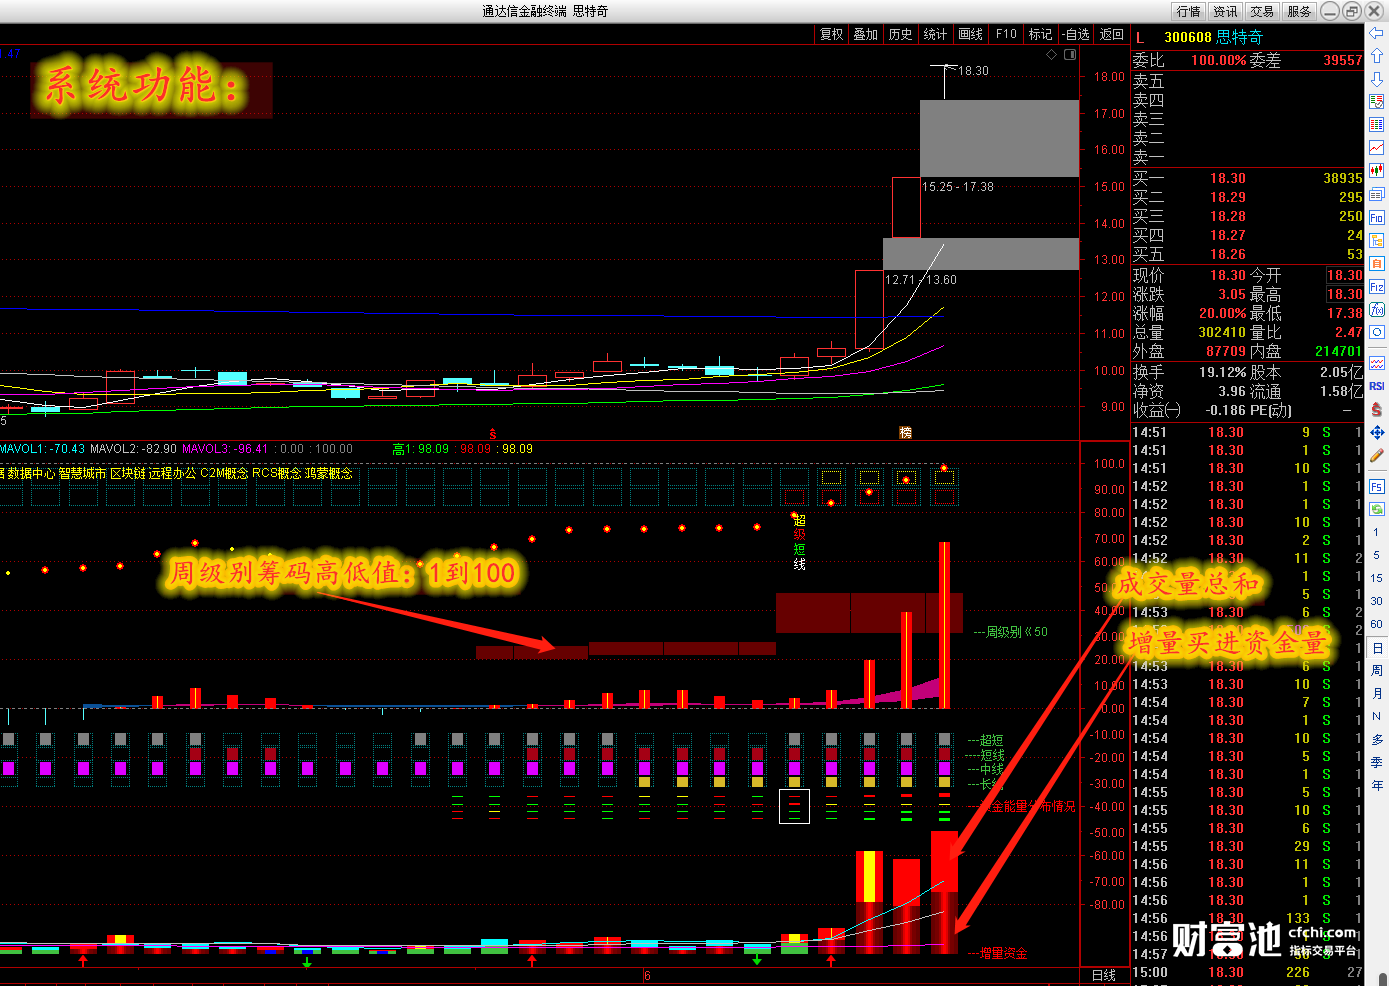Click the 日线 period label at bottom

pyautogui.click(x=1104, y=975)
